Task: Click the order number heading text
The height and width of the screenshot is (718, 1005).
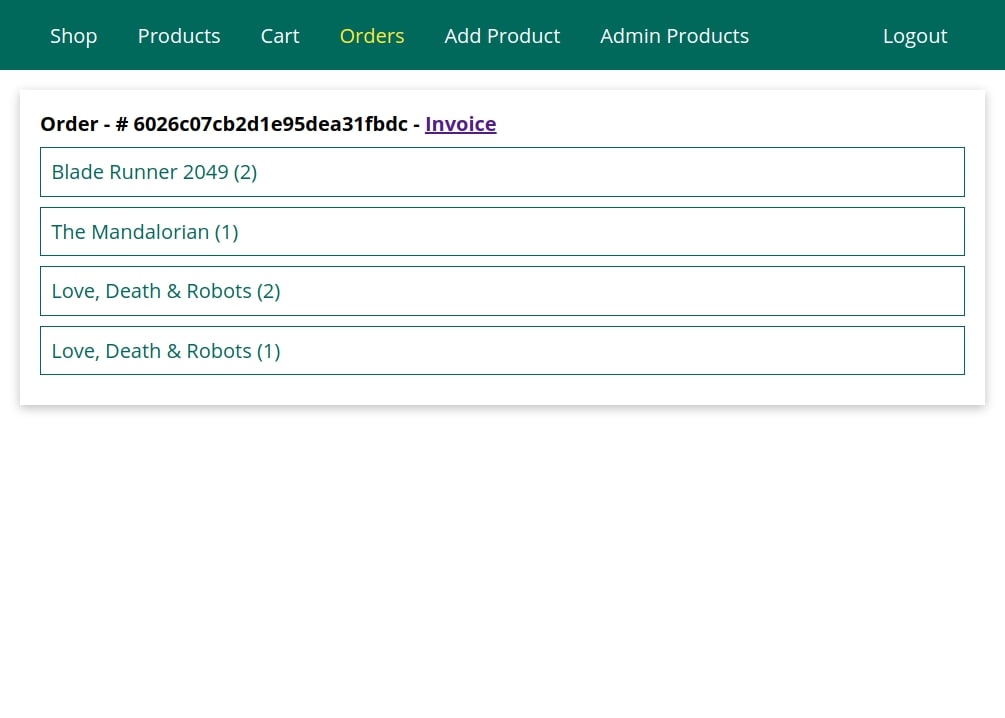Action: pos(224,124)
